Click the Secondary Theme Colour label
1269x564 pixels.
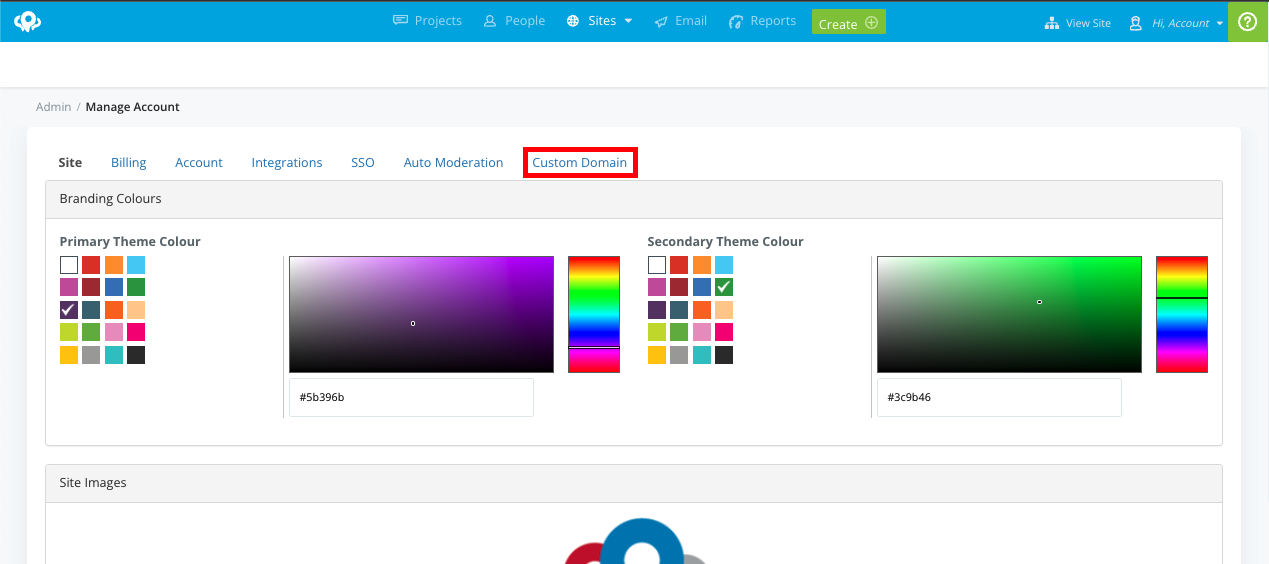[725, 242]
